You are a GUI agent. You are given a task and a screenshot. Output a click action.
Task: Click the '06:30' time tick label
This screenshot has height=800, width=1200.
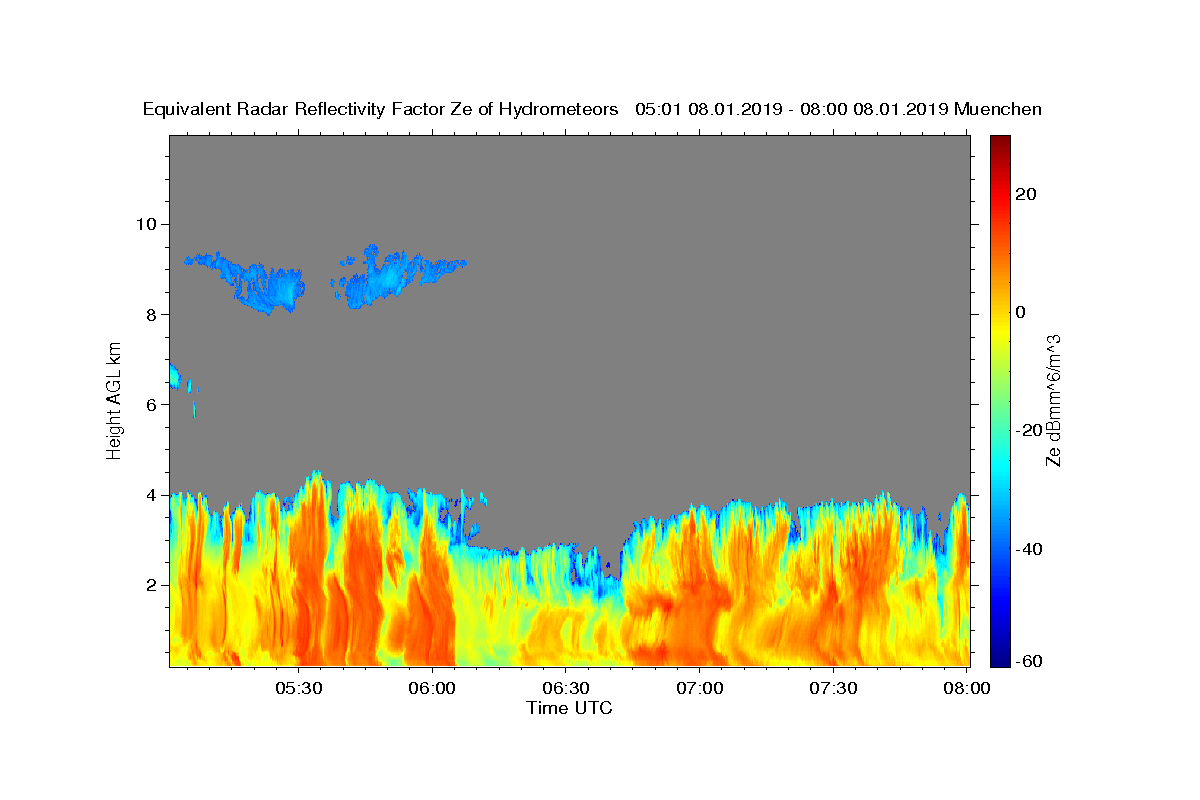(565, 688)
